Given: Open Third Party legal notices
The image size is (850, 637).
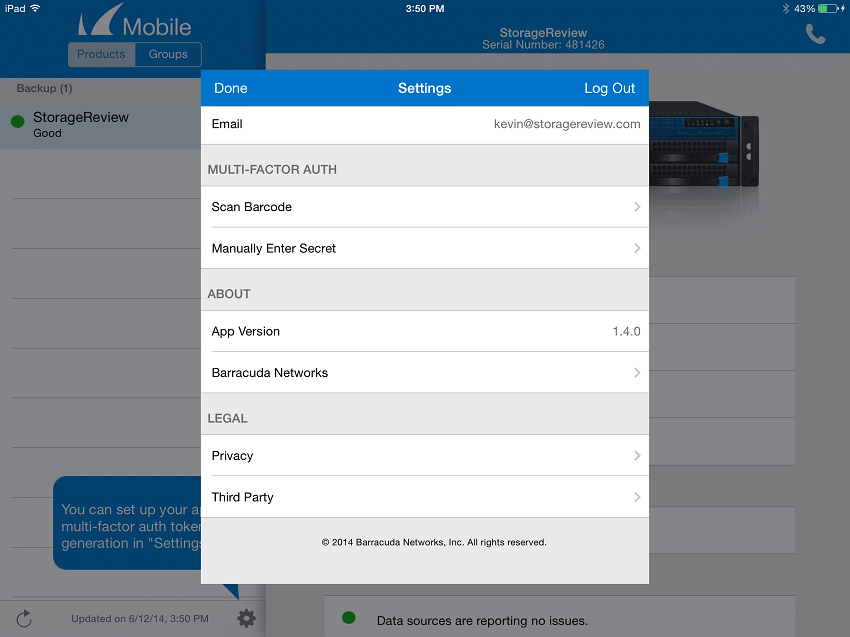Looking at the screenshot, I should click(425, 497).
